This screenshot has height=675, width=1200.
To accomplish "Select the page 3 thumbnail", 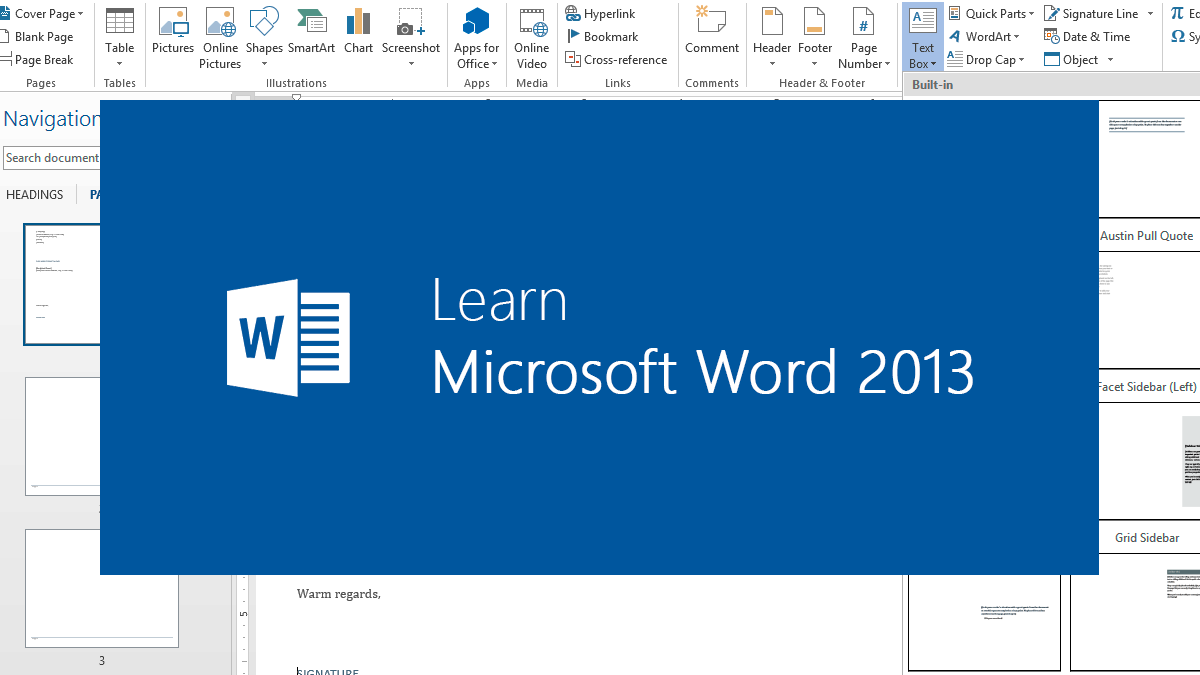I will (101, 588).
